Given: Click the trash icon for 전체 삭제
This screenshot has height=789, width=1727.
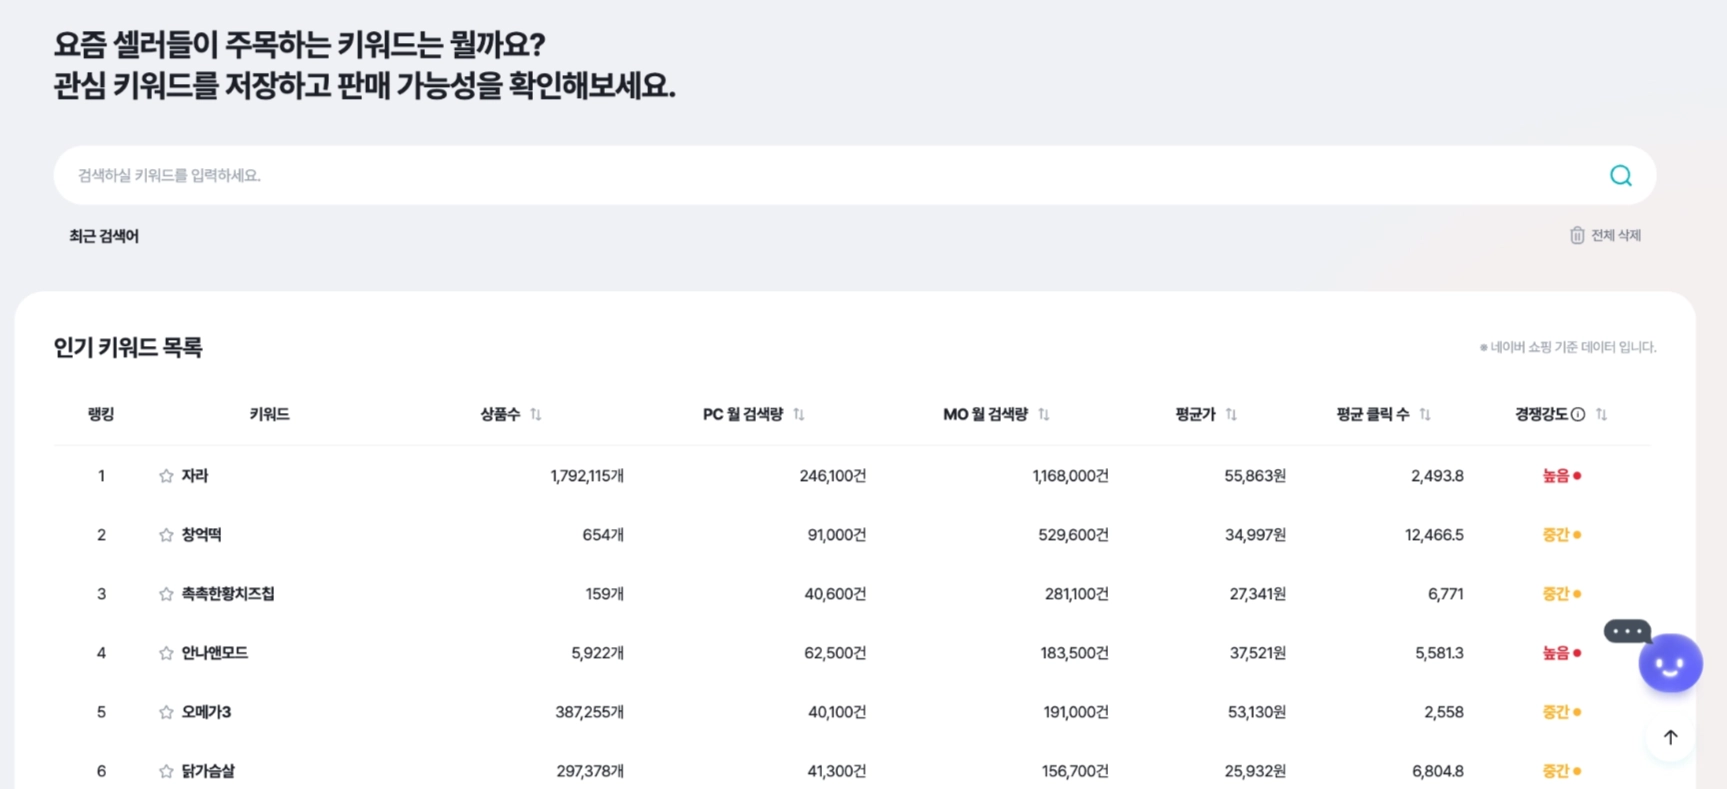Looking at the screenshot, I should tap(1577, 235).
